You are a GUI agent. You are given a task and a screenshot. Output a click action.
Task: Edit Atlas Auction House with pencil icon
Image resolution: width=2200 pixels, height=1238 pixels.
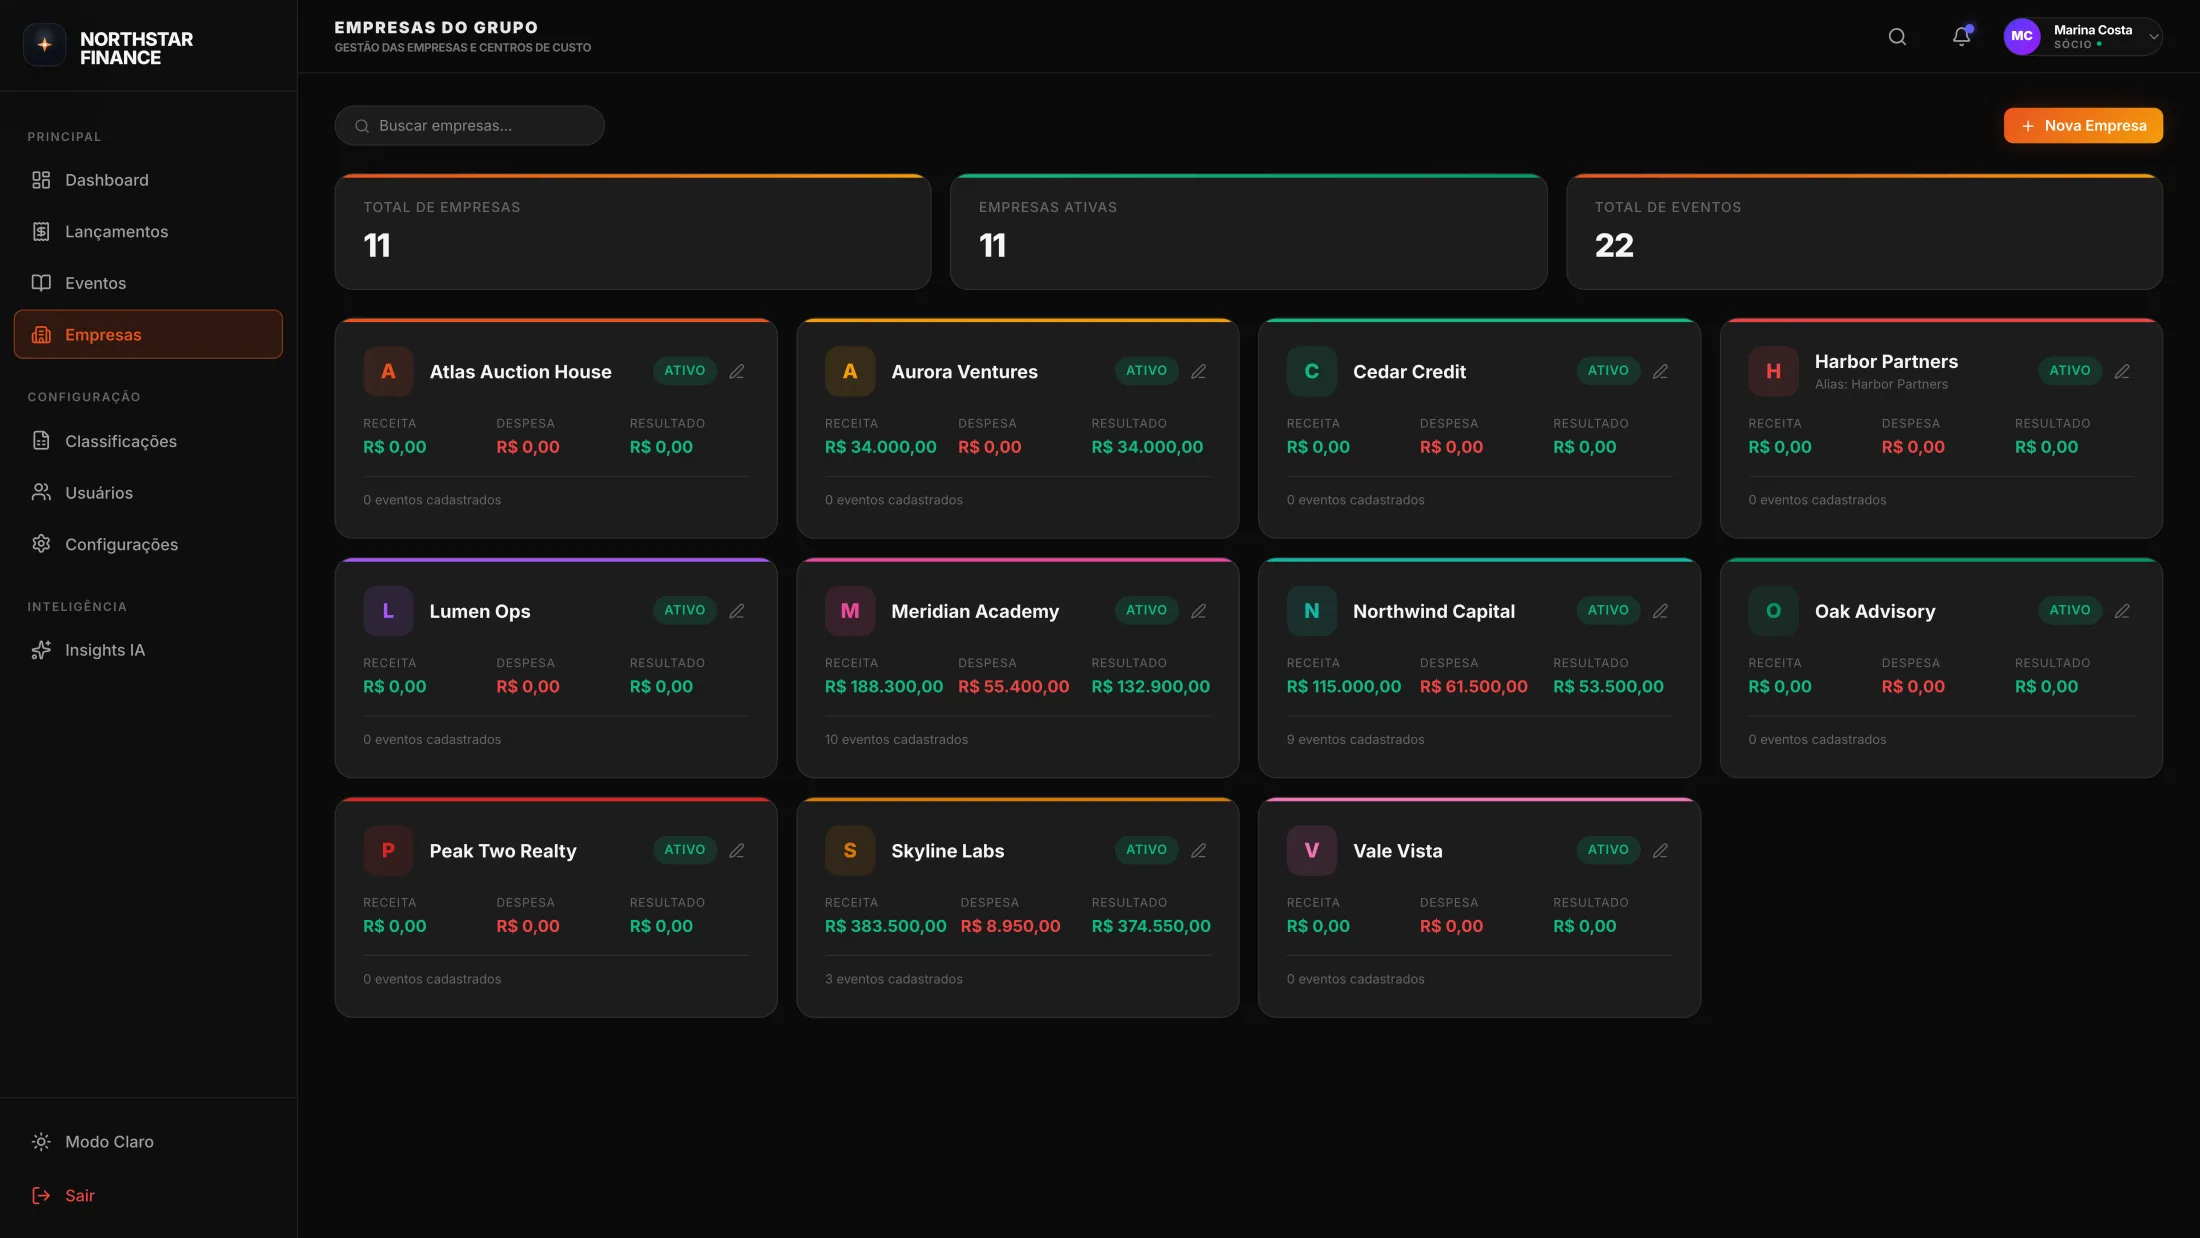[x=737, y=371]
